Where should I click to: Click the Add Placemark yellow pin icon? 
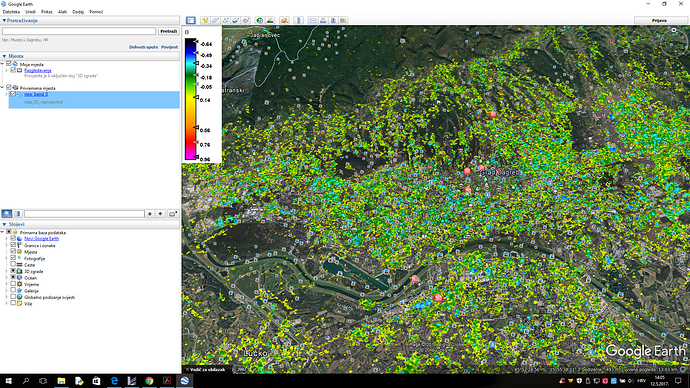(x=205, y=20)
